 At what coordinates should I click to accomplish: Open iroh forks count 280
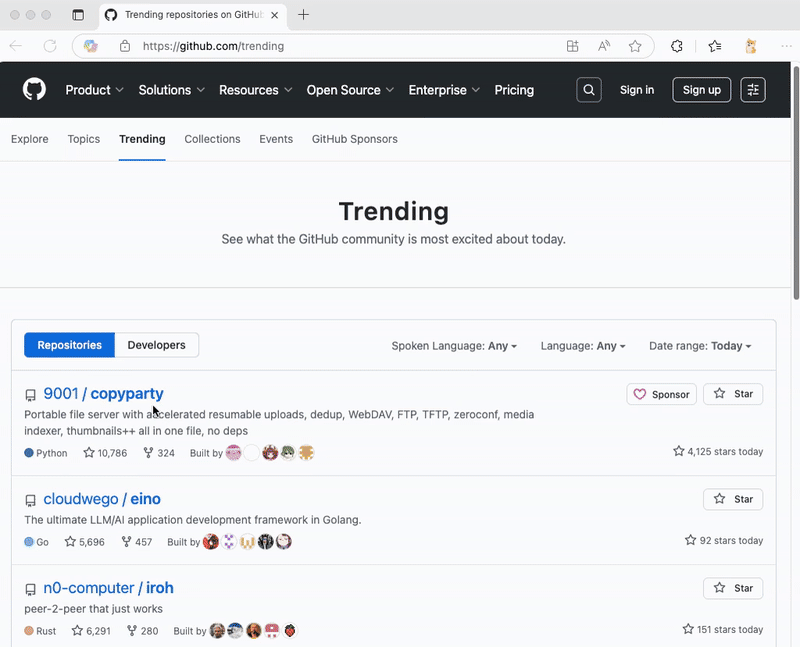coord(142,631)
